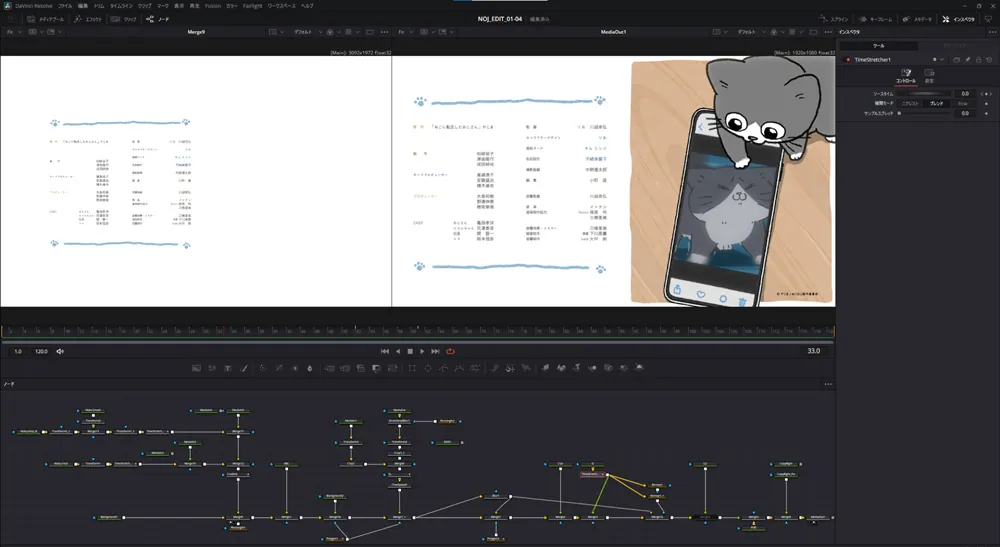Add an Ellipse mask from toolbar
1000x547 pixels.
click(x=428, y=368)
